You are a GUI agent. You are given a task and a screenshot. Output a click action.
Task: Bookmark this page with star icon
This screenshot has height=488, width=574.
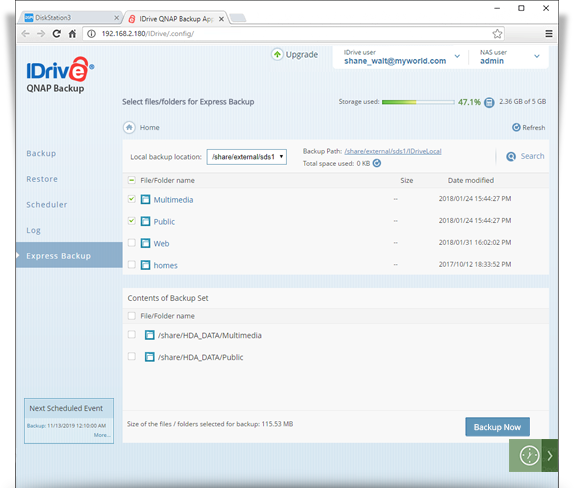tap(497, 34)
